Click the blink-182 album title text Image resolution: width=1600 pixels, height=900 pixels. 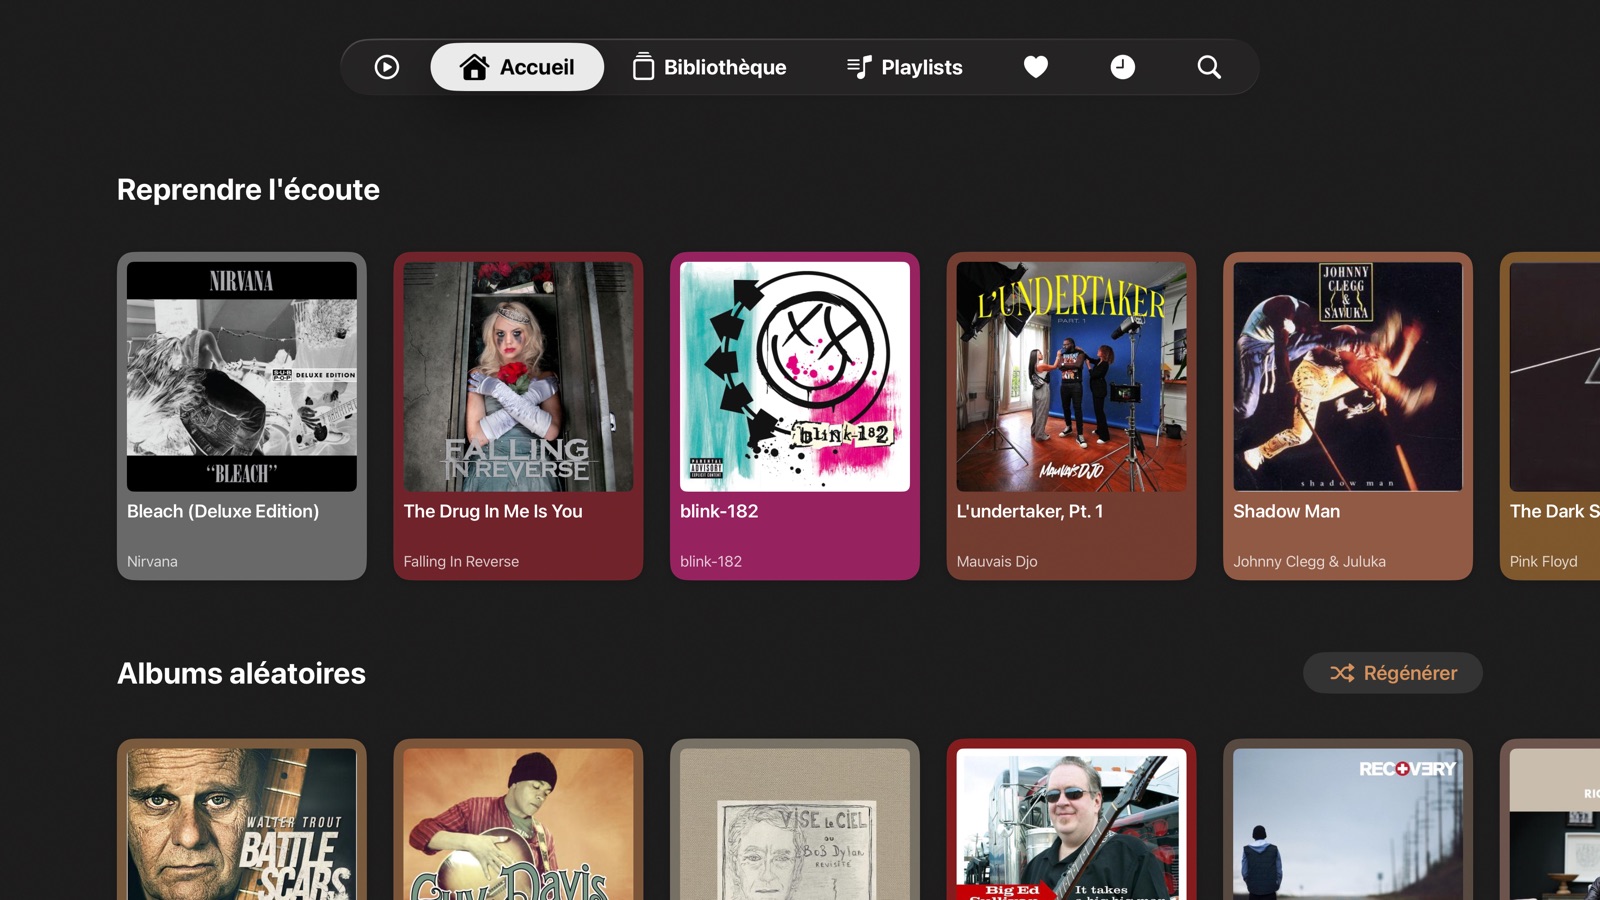point(719,511)
